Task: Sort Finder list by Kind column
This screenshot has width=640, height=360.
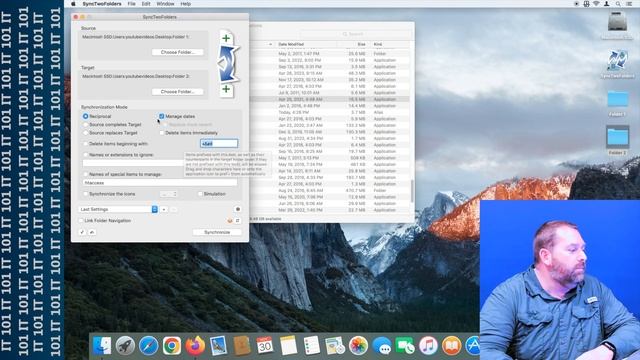Action: 378,44
